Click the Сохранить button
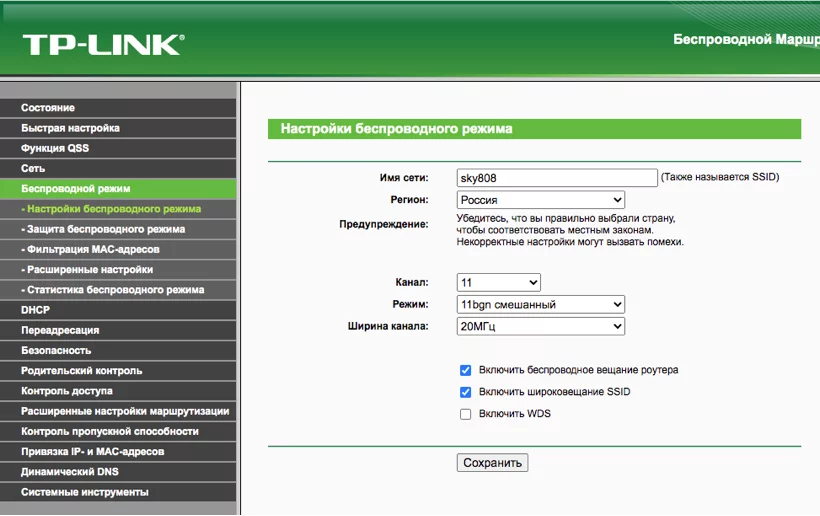The height and width of the screenshot is (516, 820). point(492,463)
